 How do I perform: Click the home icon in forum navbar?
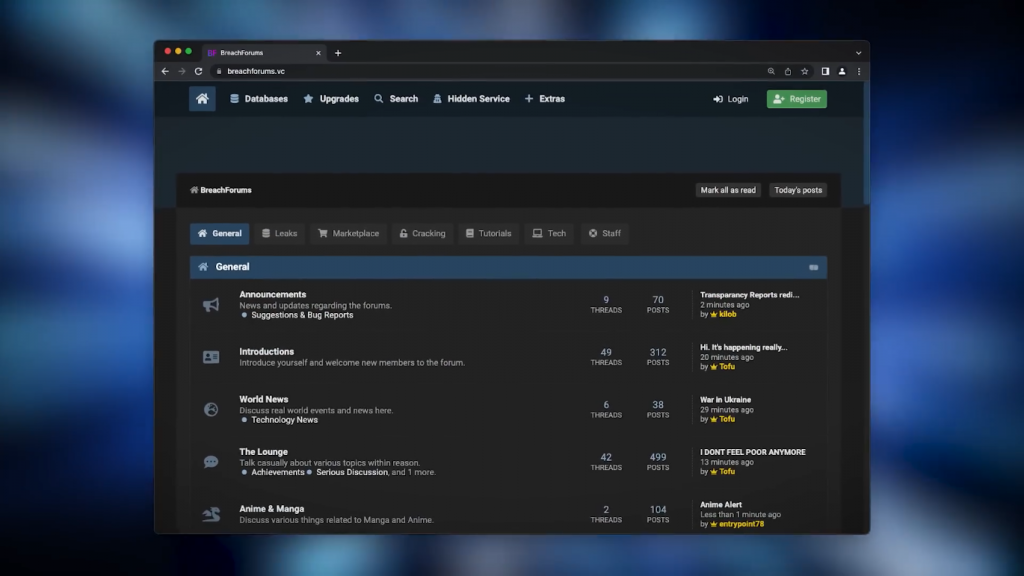click(202, 99)
